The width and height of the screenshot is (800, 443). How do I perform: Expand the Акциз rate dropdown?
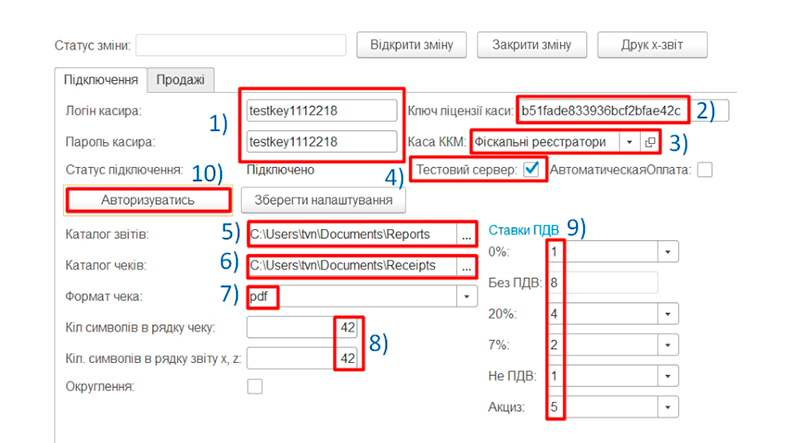pyautogui.click(x=666, y=407)
